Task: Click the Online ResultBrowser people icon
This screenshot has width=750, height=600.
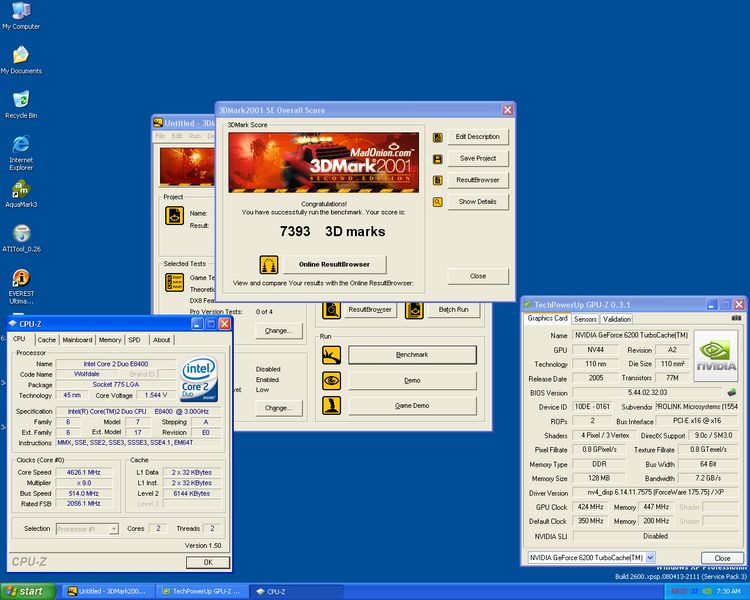Action: tap(269, 264)
